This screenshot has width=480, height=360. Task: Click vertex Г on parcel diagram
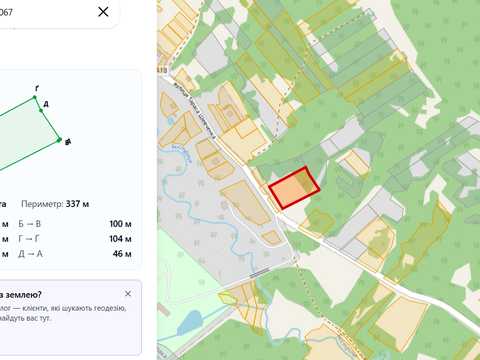coord(35,97)
